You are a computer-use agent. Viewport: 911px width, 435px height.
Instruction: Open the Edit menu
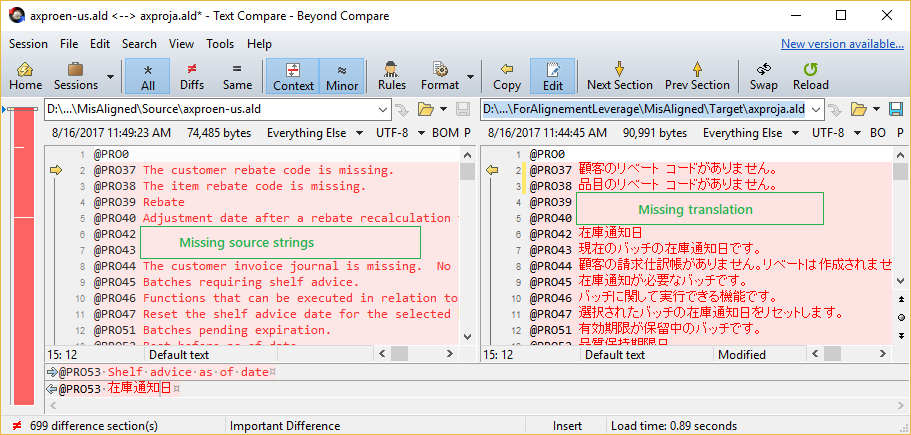click(x=99, y=44)
